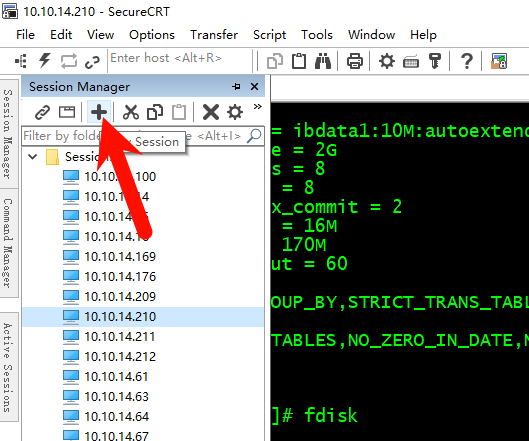Image resolution: width=529 pixels, height=441 pixels.
Task: Click the Keymap editor keyboard icon
Action: [x=411, y=62]
